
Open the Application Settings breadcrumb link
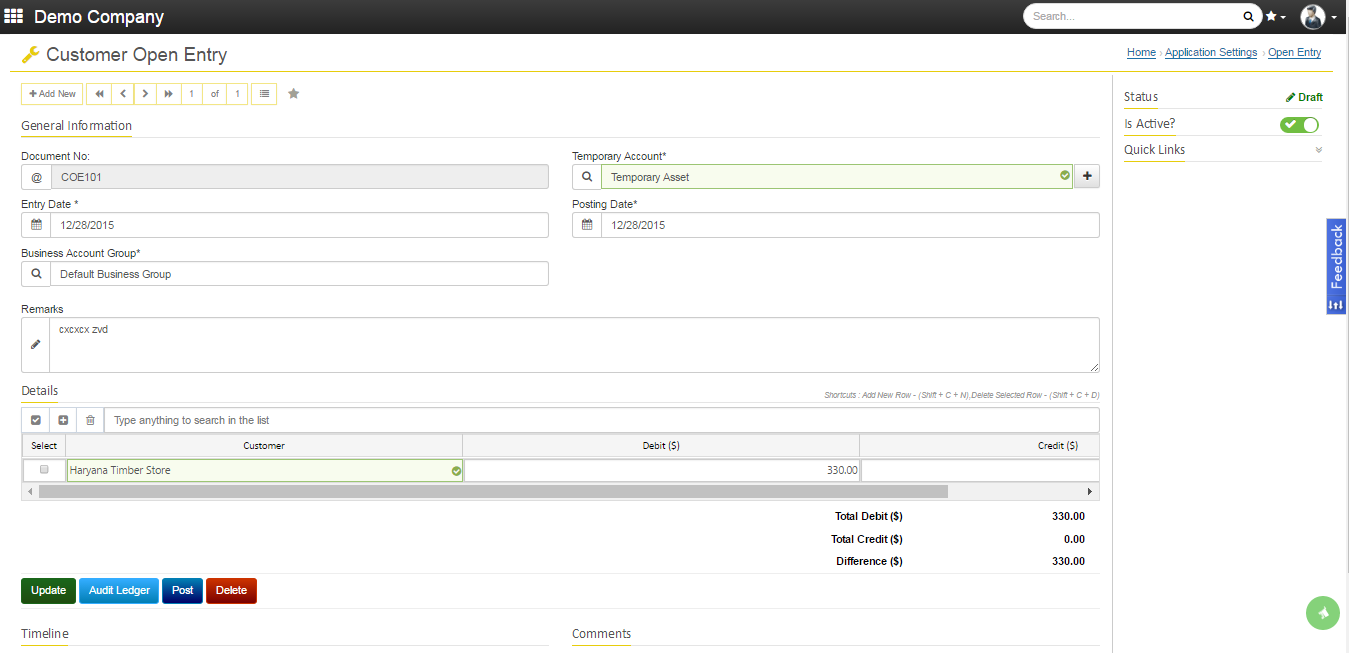(x=1211, y=53)
